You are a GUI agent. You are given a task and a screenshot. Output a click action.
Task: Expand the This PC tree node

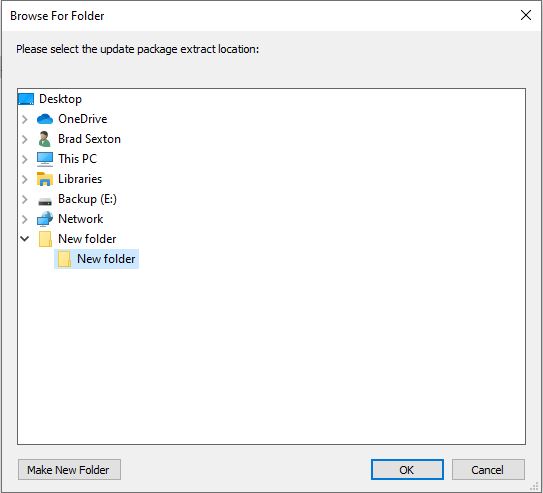(25, 159)
